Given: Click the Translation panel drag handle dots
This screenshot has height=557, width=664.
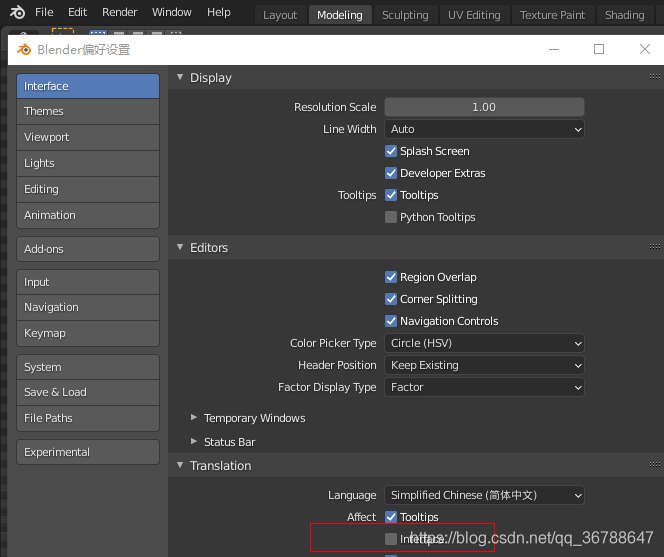Looking at the screenshot, I should (x=654, y=465).
